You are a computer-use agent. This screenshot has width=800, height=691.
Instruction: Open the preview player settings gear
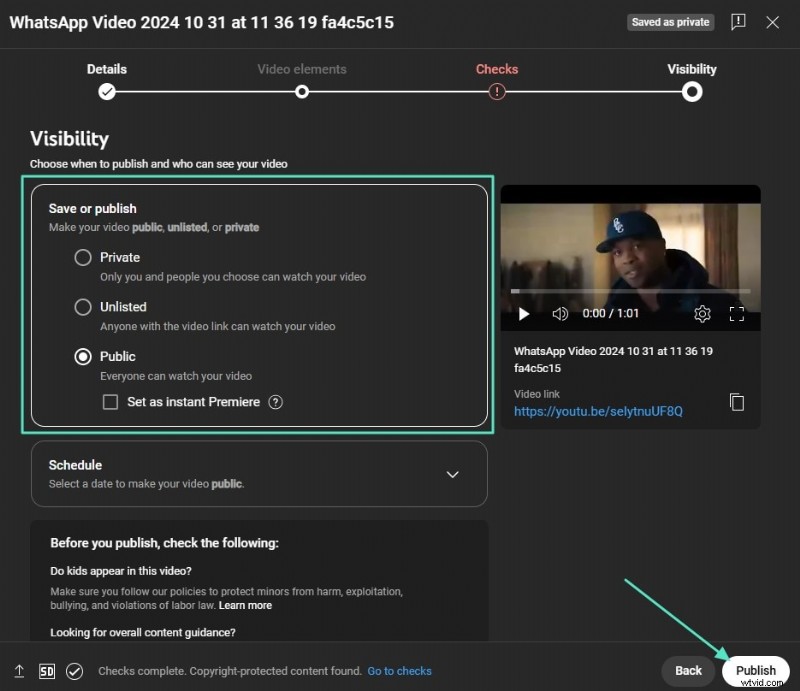tap(703, 313)
